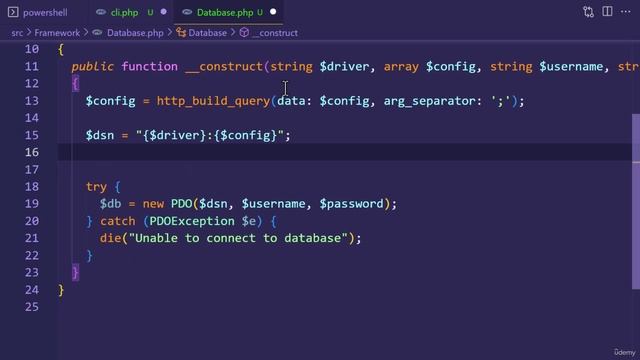Viewport: 640px width, 360px height.
Task: Open the compare changes icon
Action: [x=588, y=12]
